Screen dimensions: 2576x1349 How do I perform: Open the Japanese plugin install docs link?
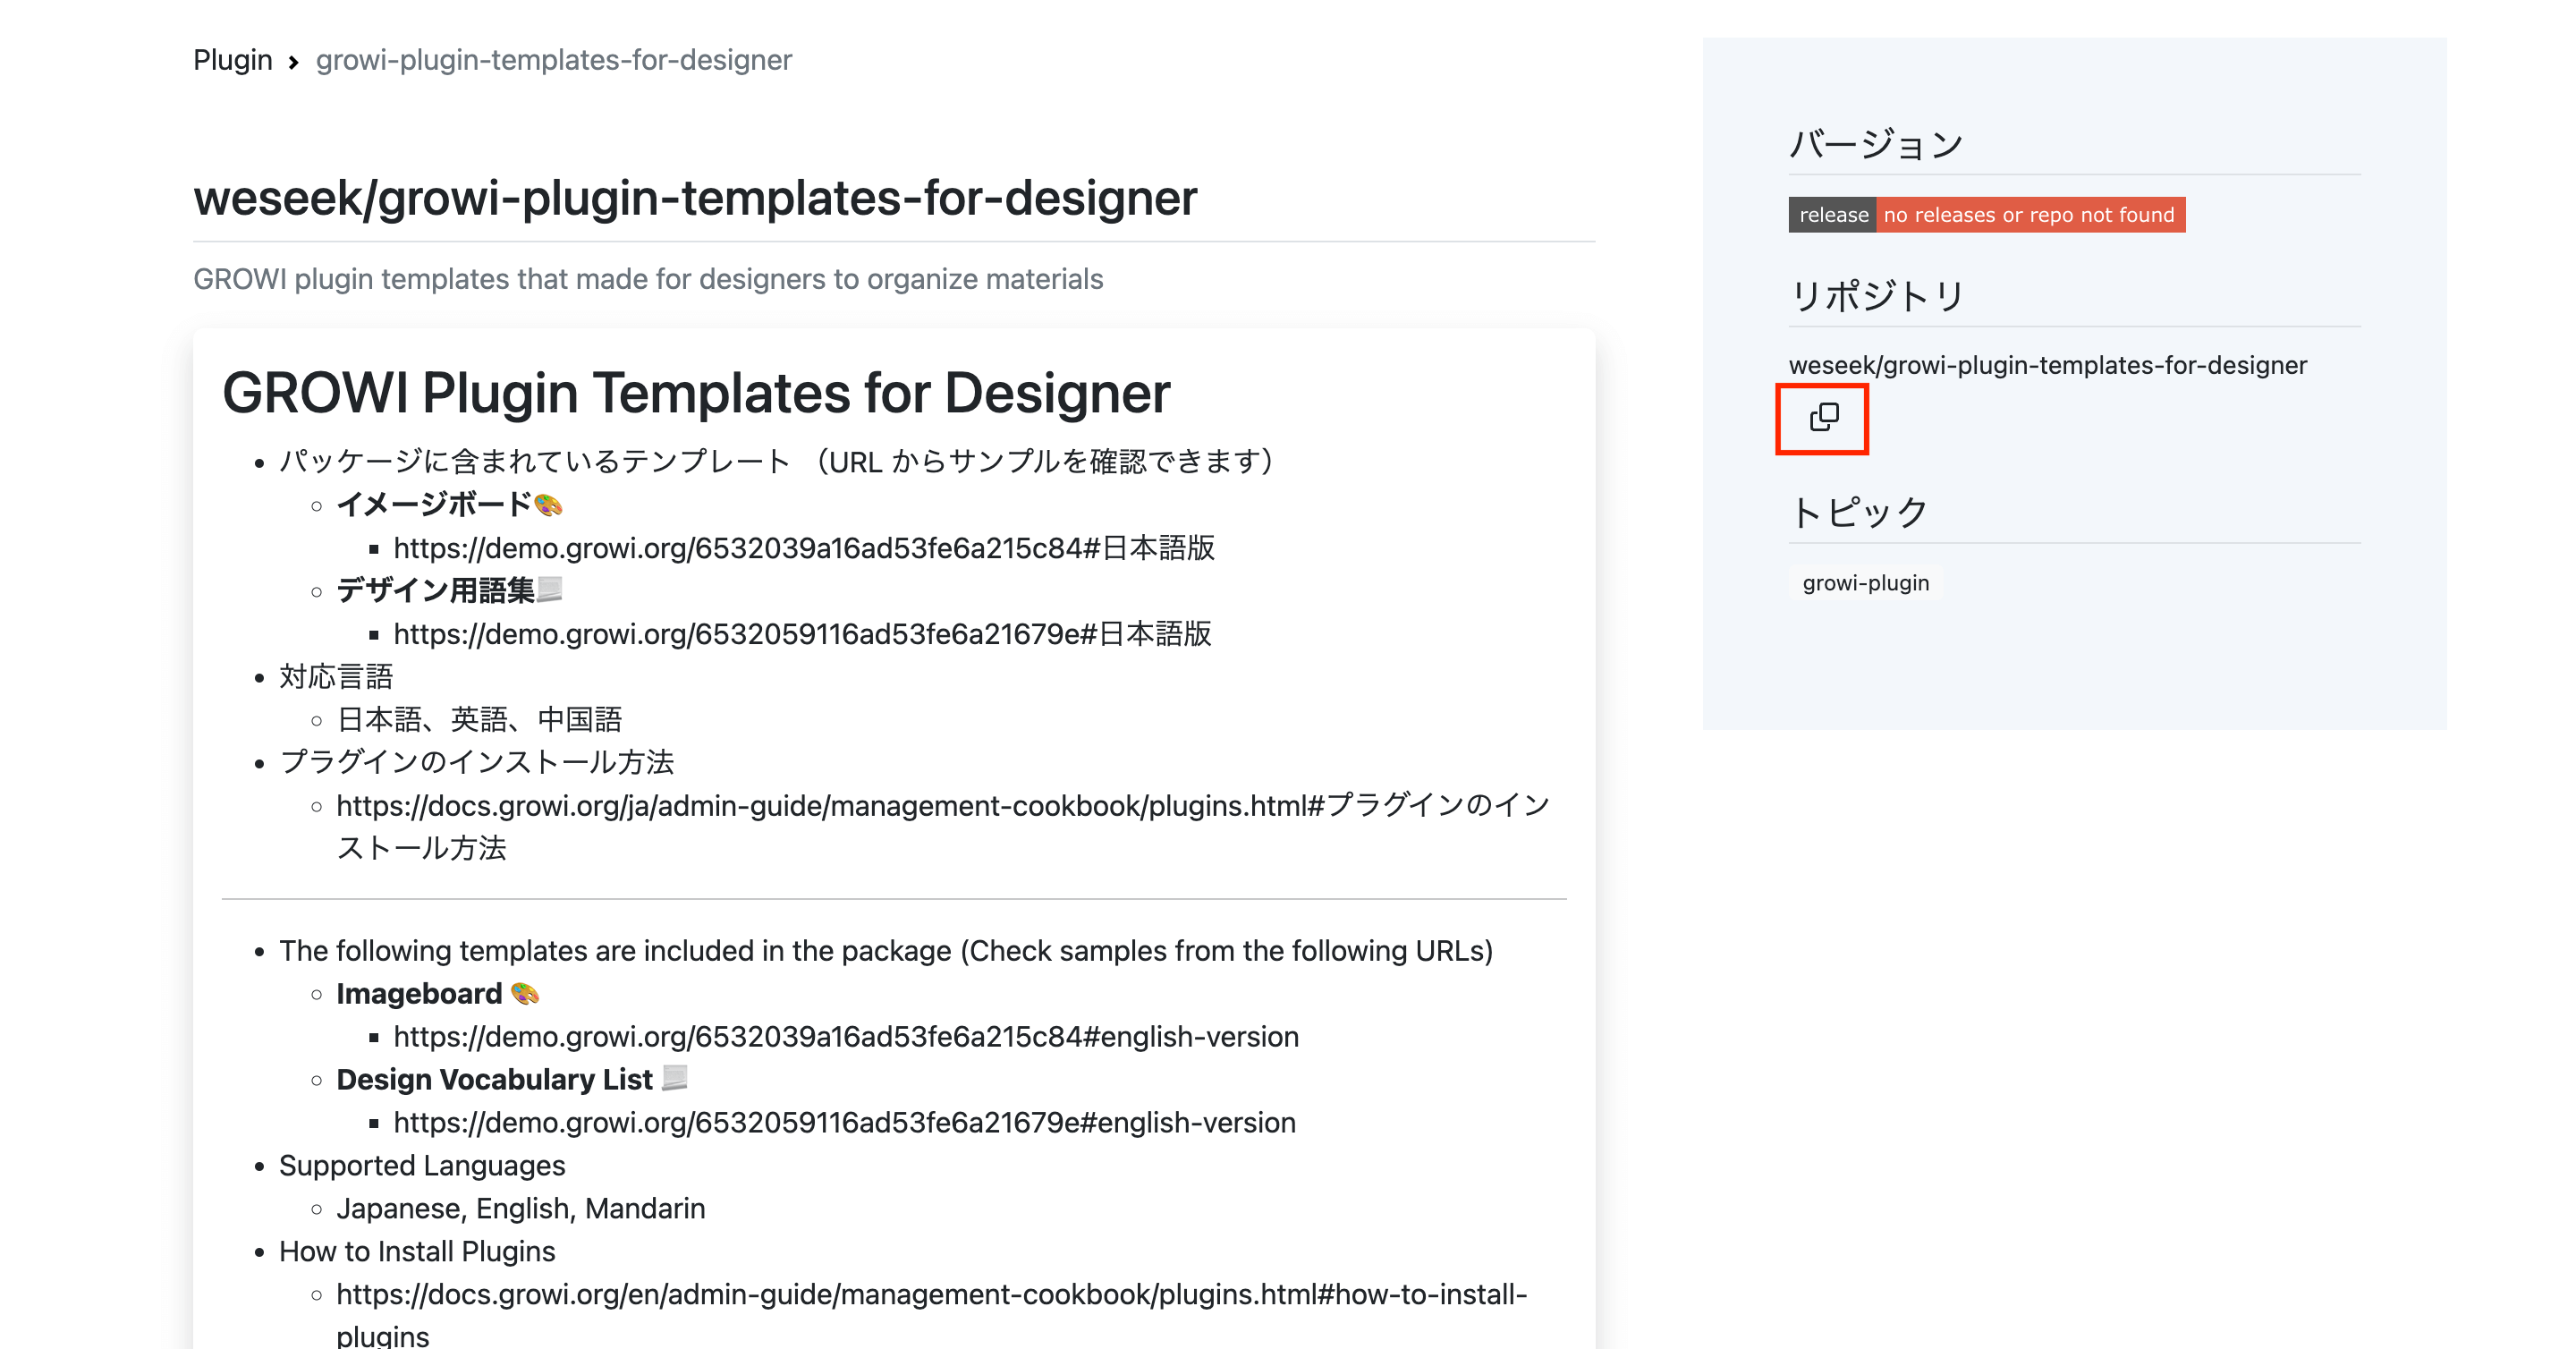coord(943,826)
